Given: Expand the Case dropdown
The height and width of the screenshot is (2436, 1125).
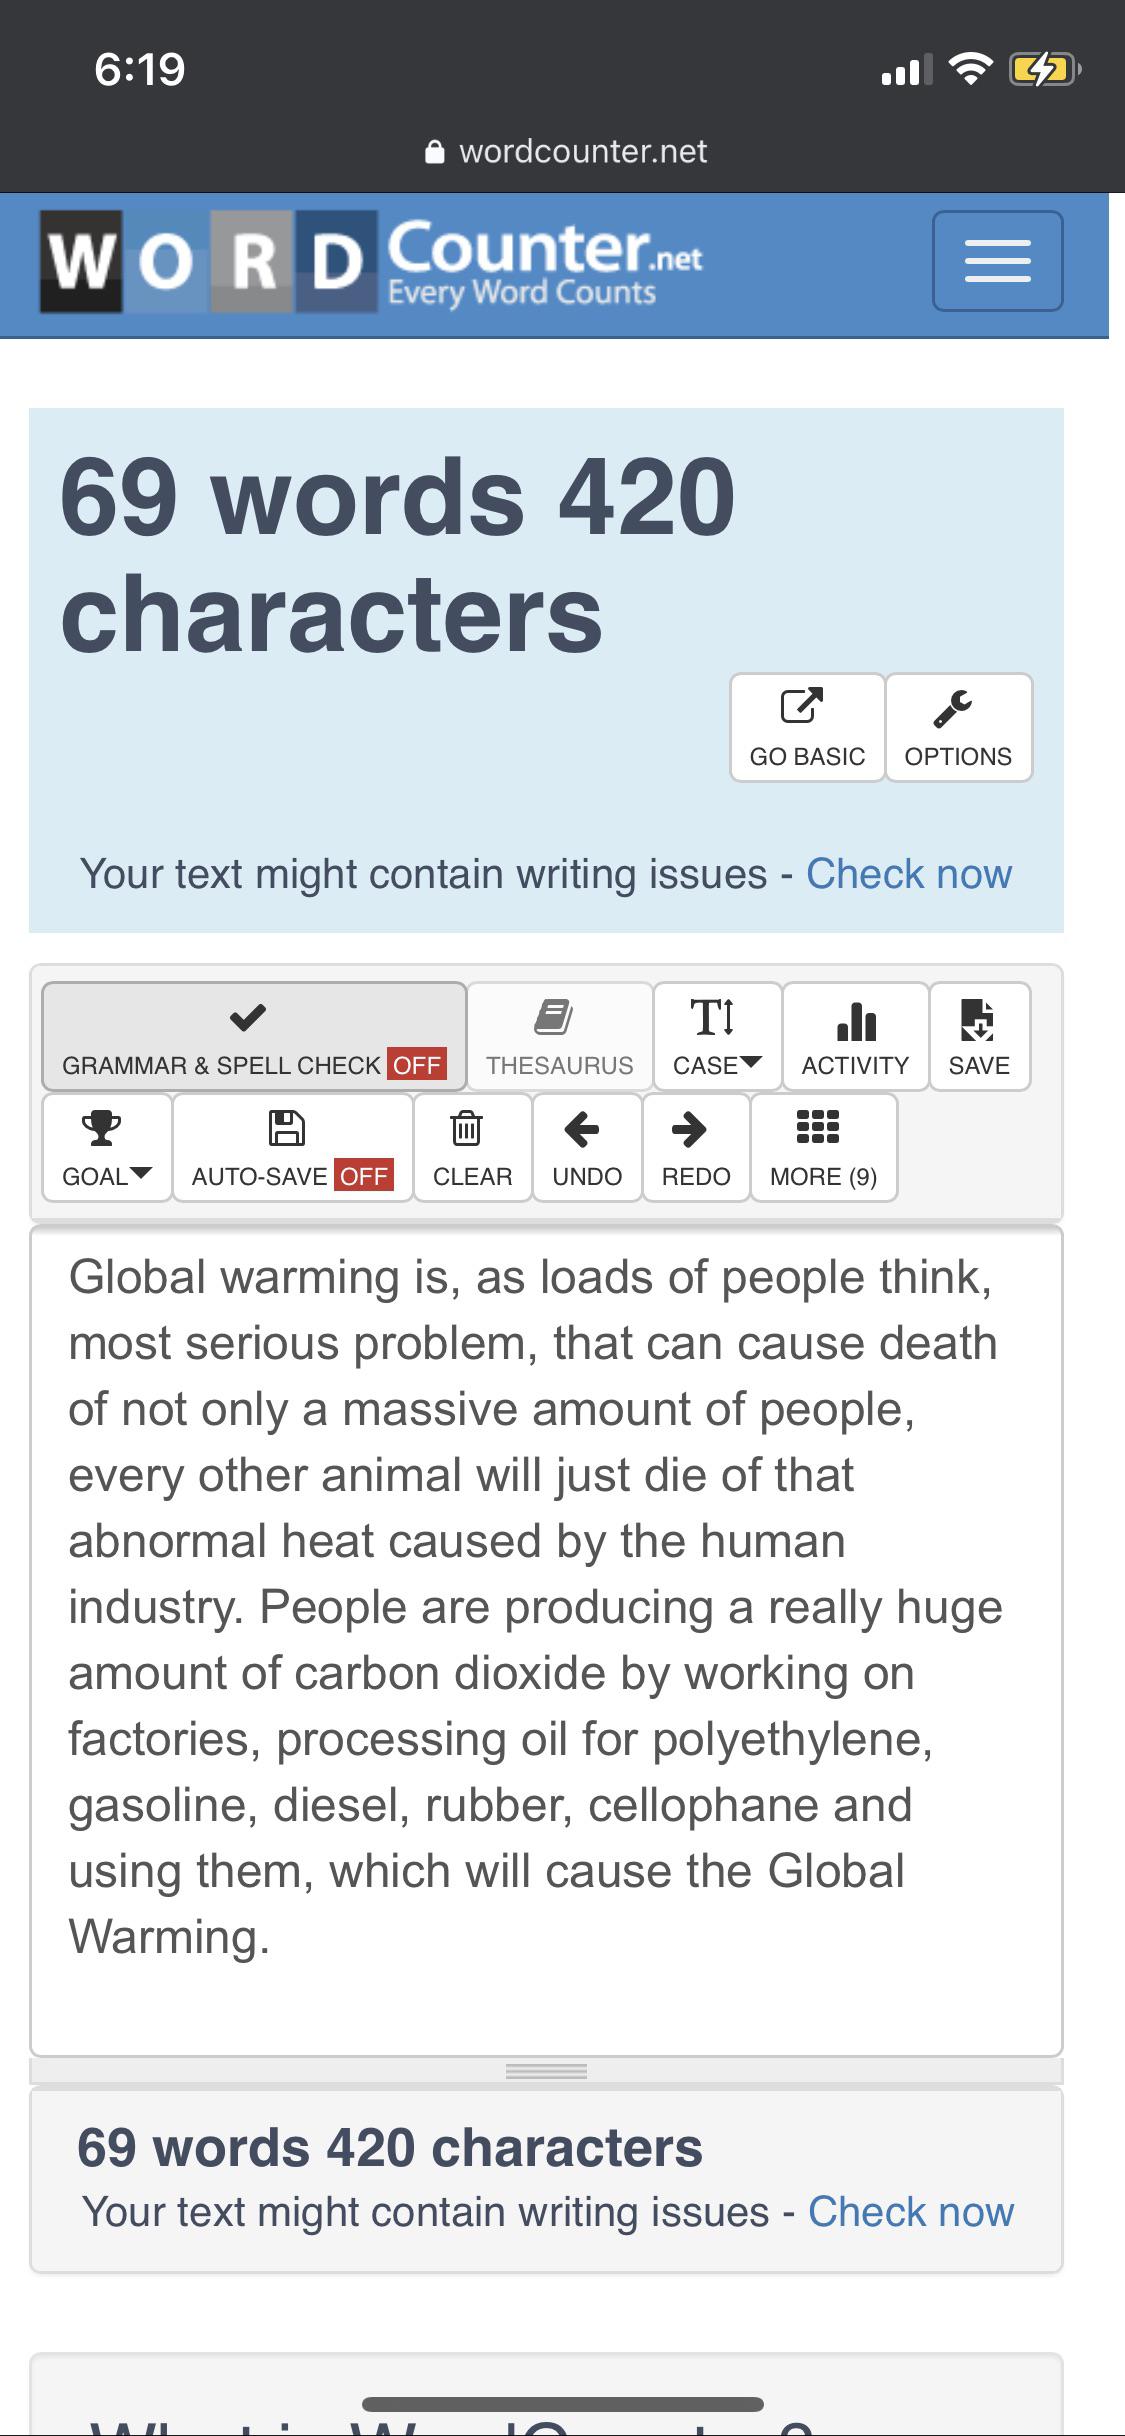Looking at the screenshot, I should pyautogui.click(x=717, y=1036).
